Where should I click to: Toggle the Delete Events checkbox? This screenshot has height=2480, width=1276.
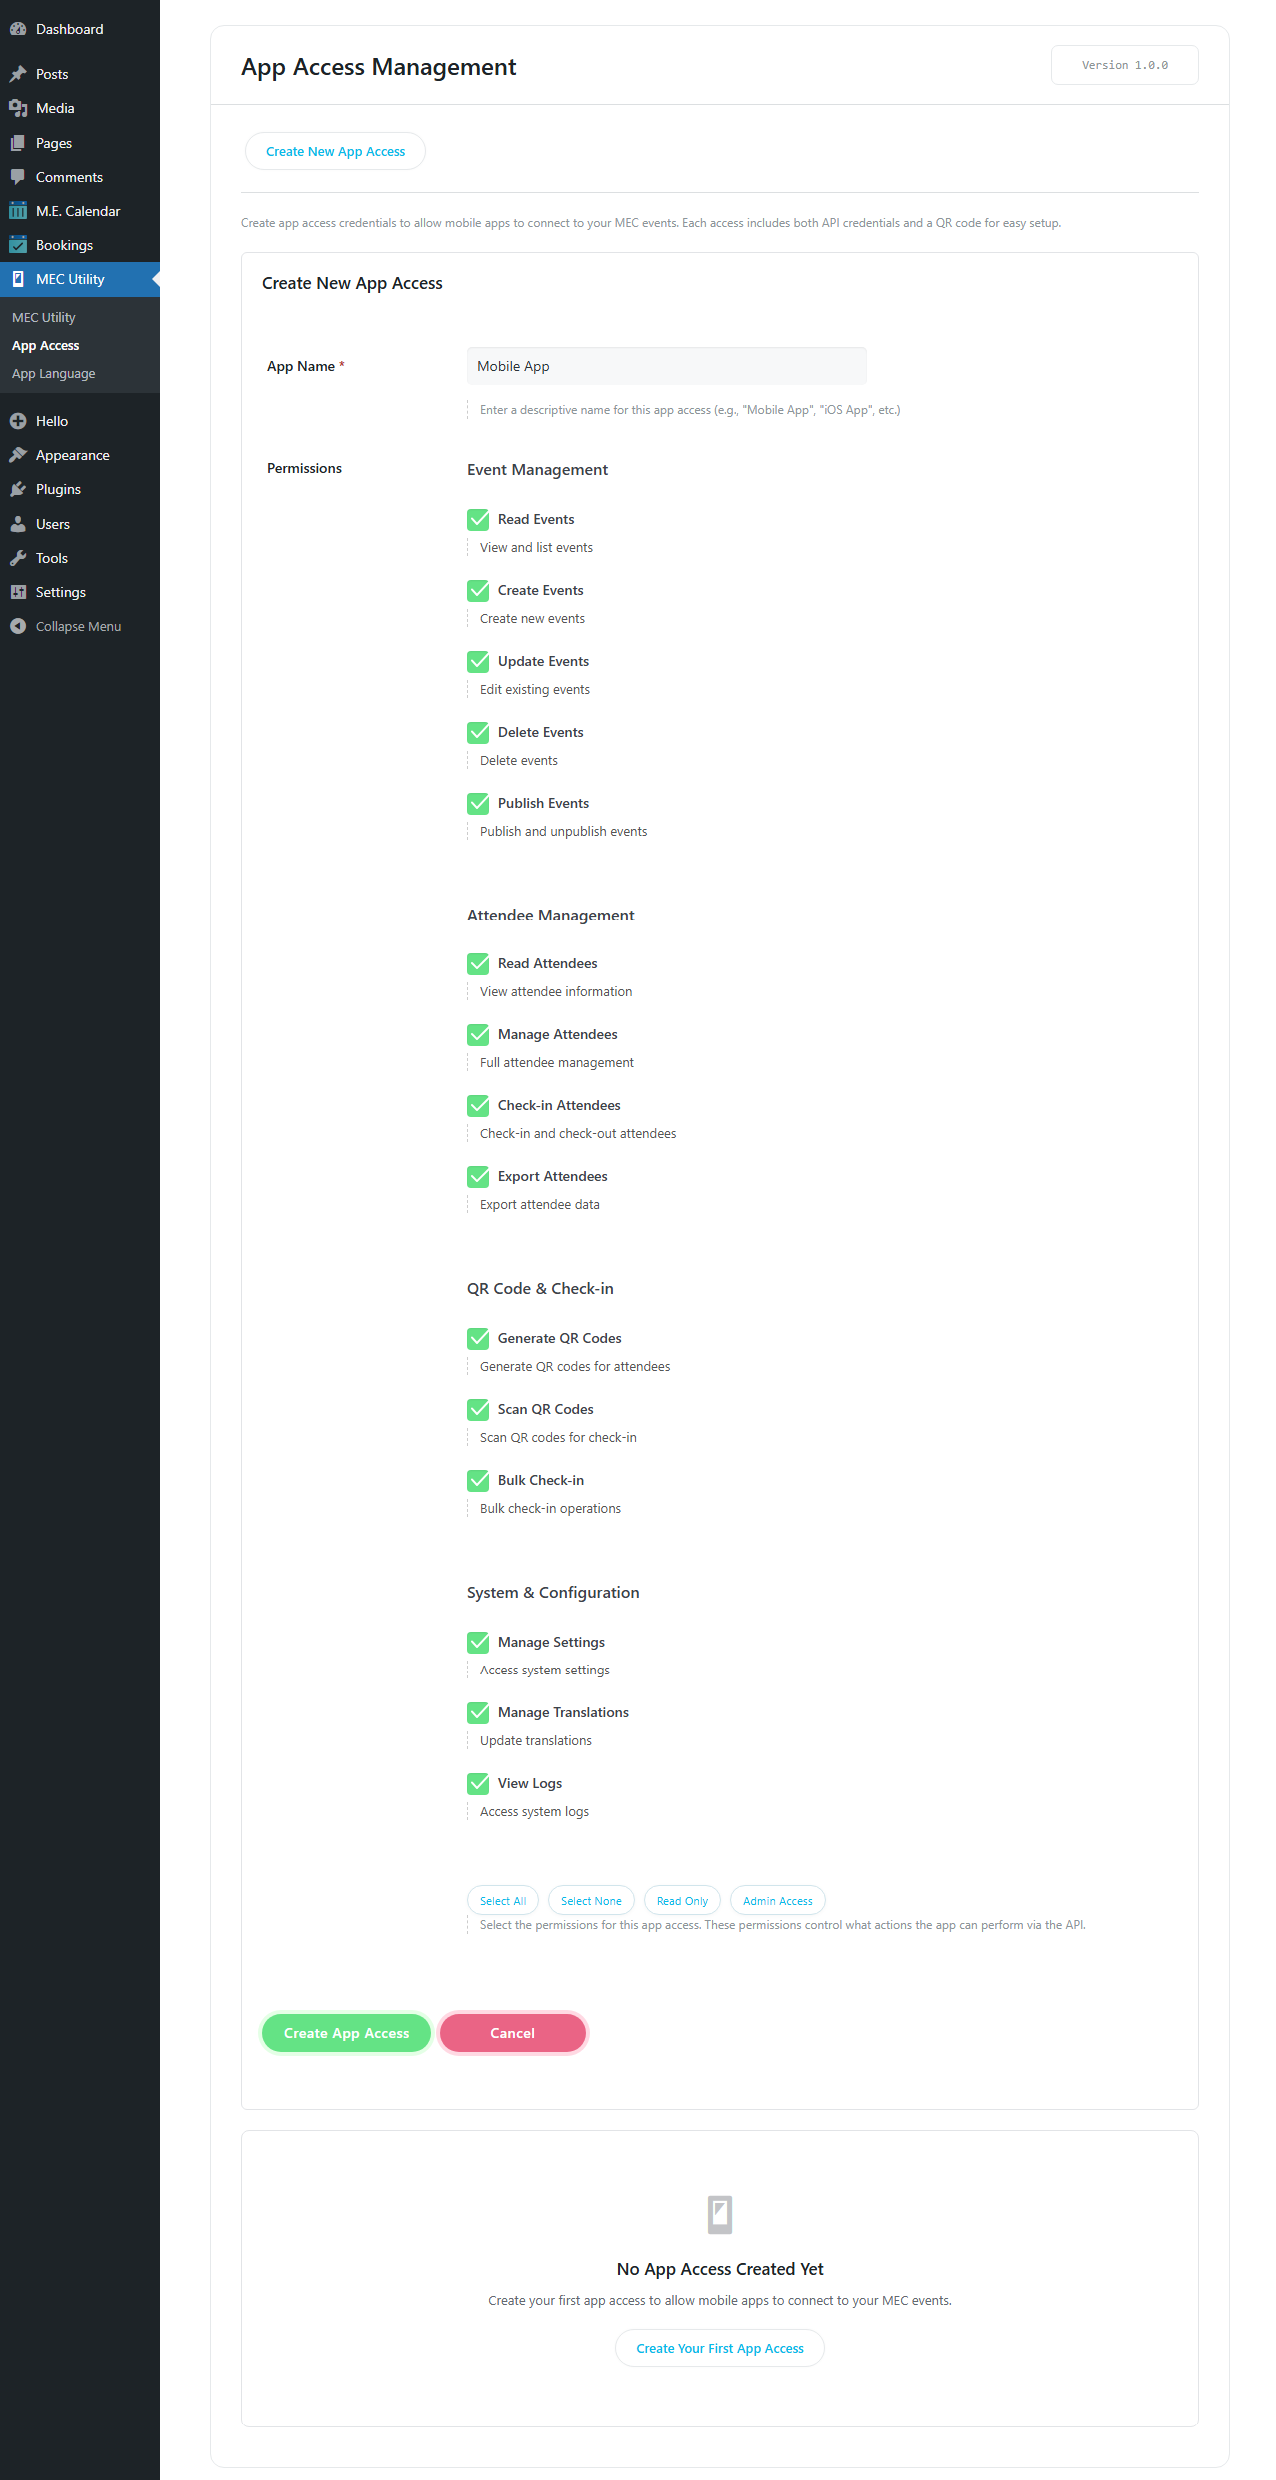click(478, 732)
